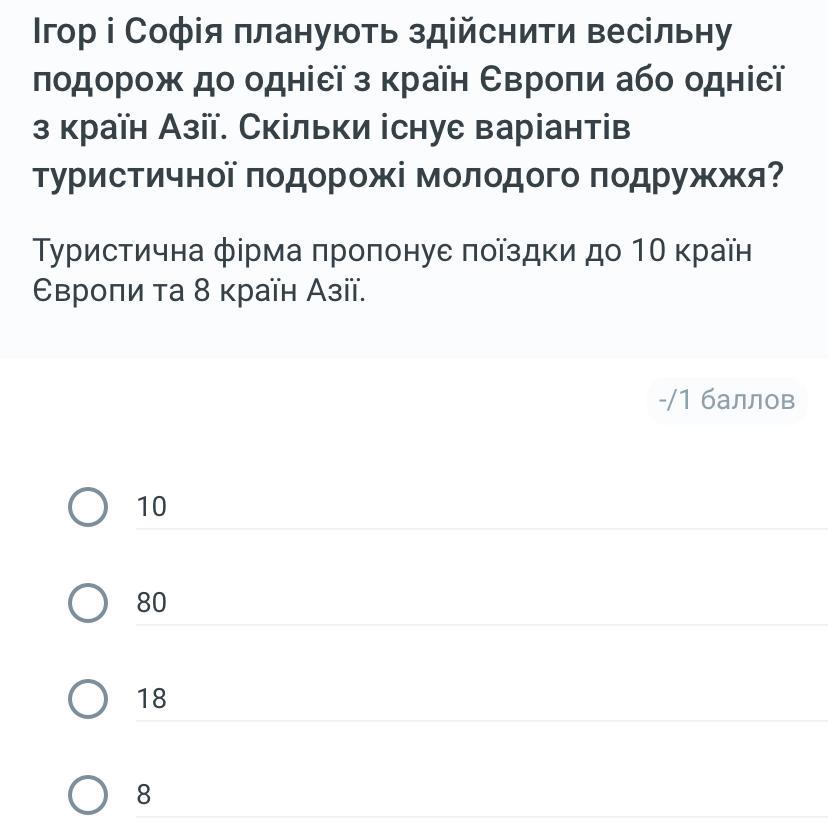828x829 pixels.
Task: Click the empty row area right of option 10
Action: 497,506
